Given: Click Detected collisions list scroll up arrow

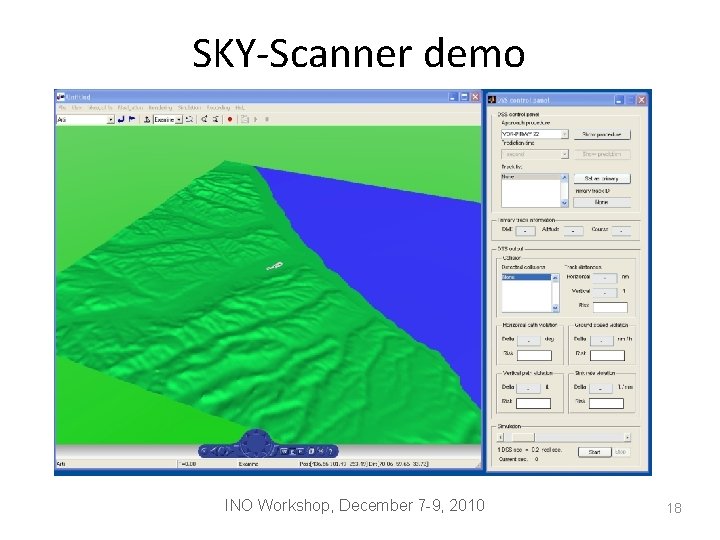Looking at the screenshot, I should [555, 278].
